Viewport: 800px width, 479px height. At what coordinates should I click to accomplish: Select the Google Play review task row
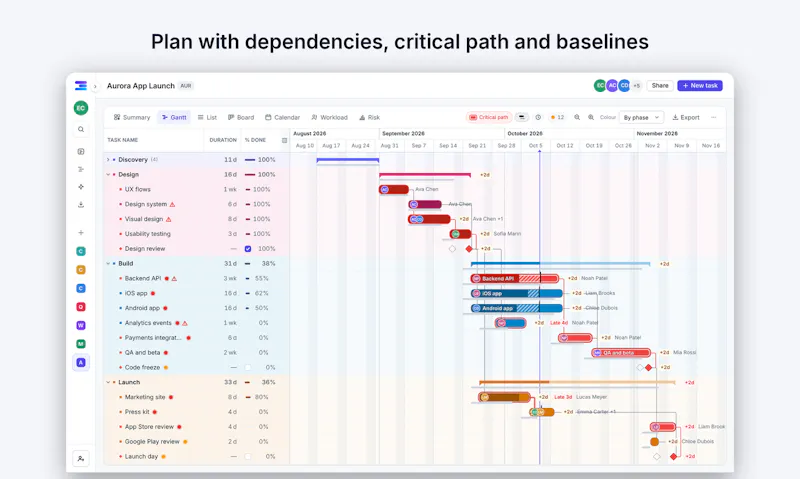click(x=197, y=442)
